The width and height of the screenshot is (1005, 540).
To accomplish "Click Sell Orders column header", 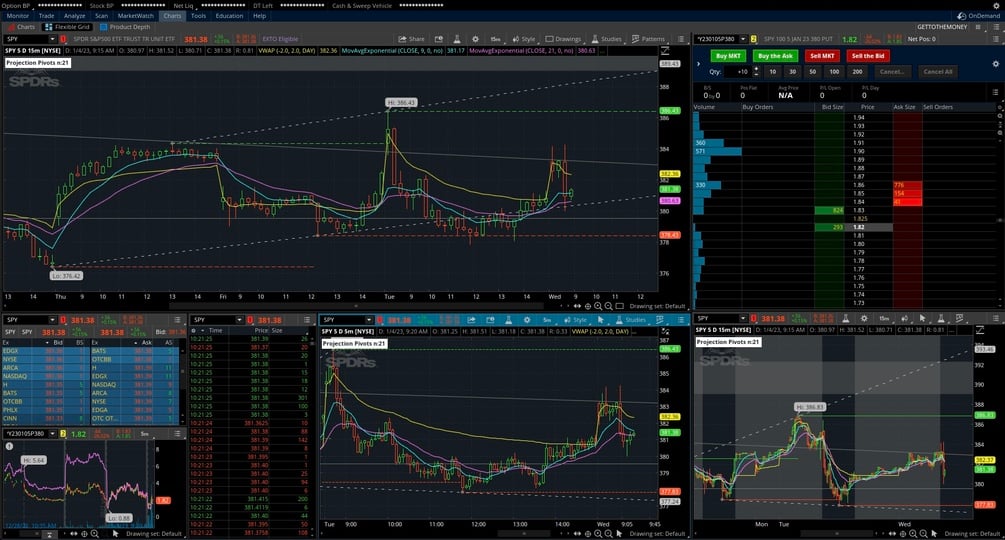I will point(938,107).
